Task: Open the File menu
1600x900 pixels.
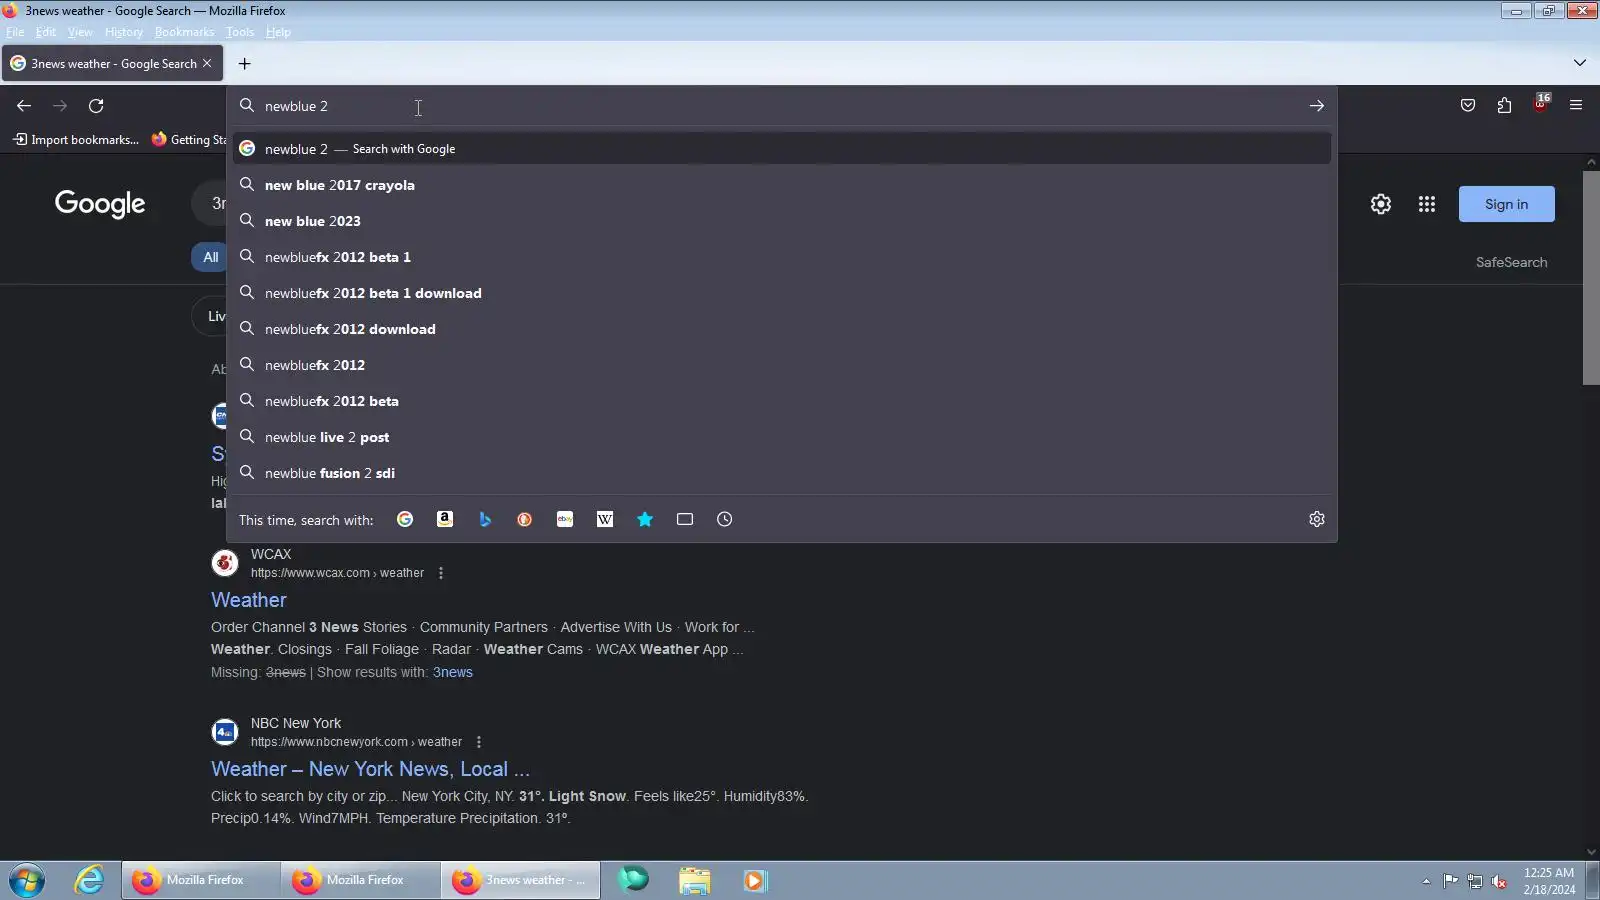Action: (15, 32)
